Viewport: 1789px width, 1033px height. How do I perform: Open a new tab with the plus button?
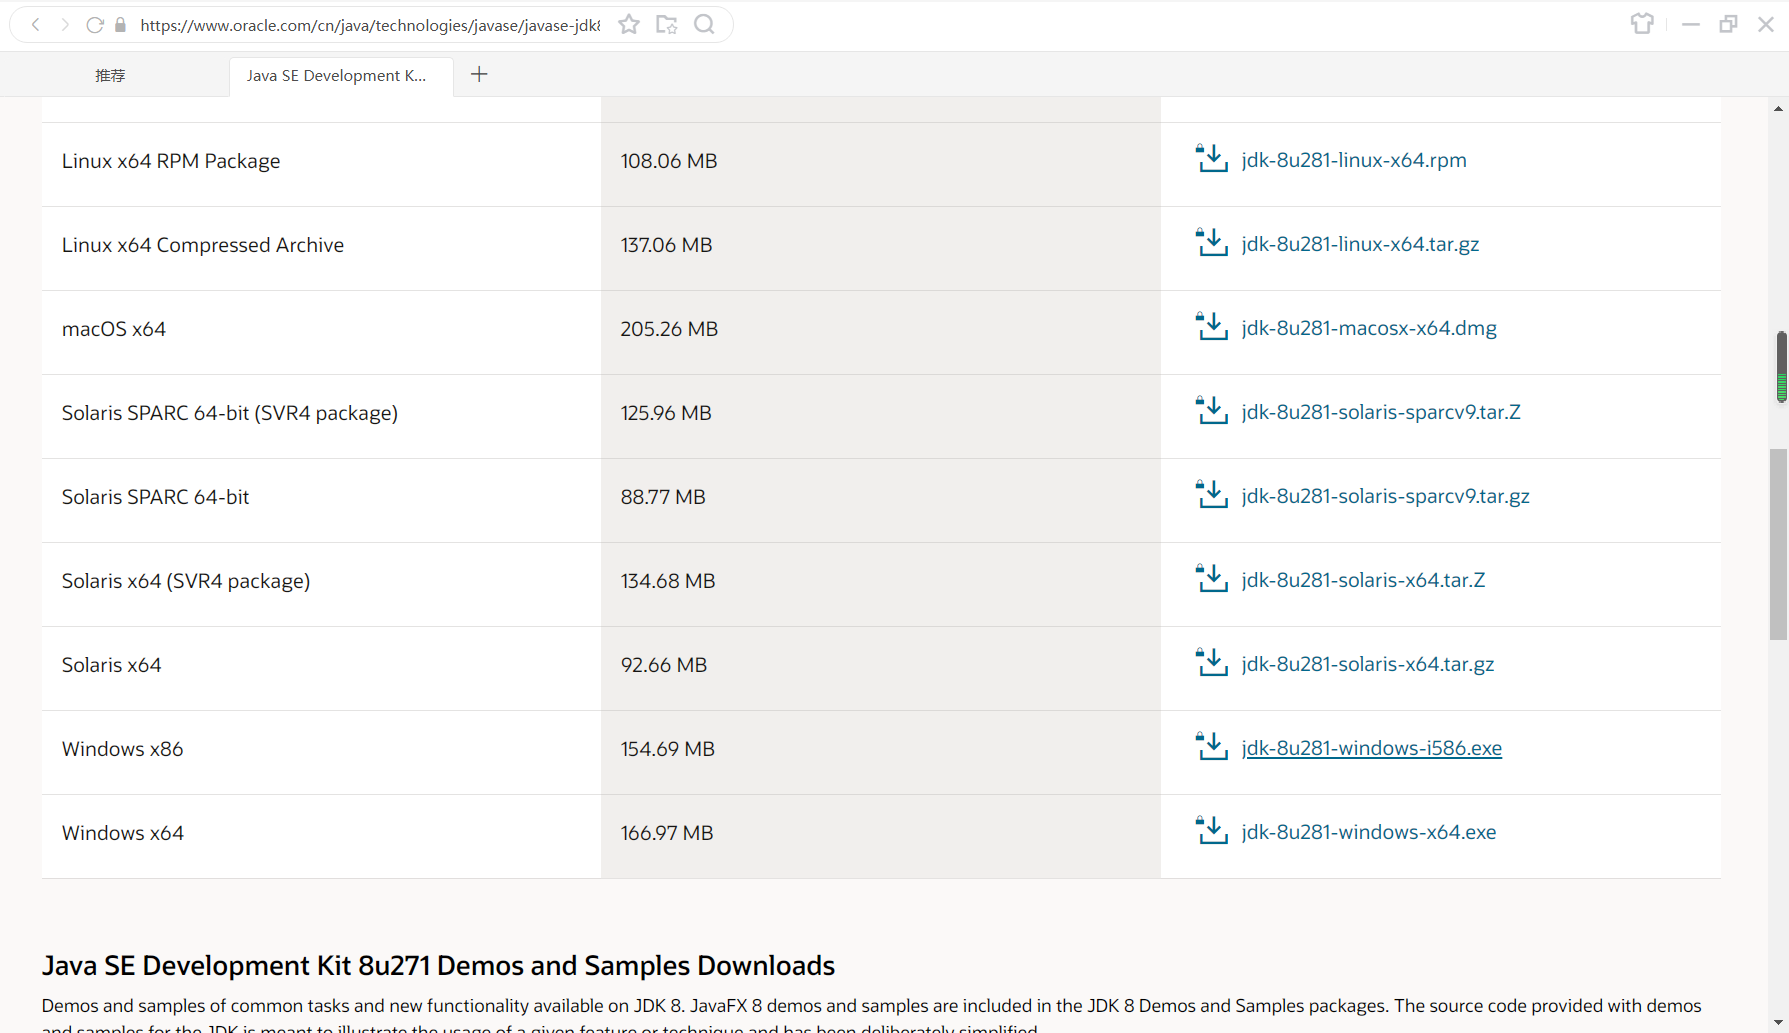point(479,74)
